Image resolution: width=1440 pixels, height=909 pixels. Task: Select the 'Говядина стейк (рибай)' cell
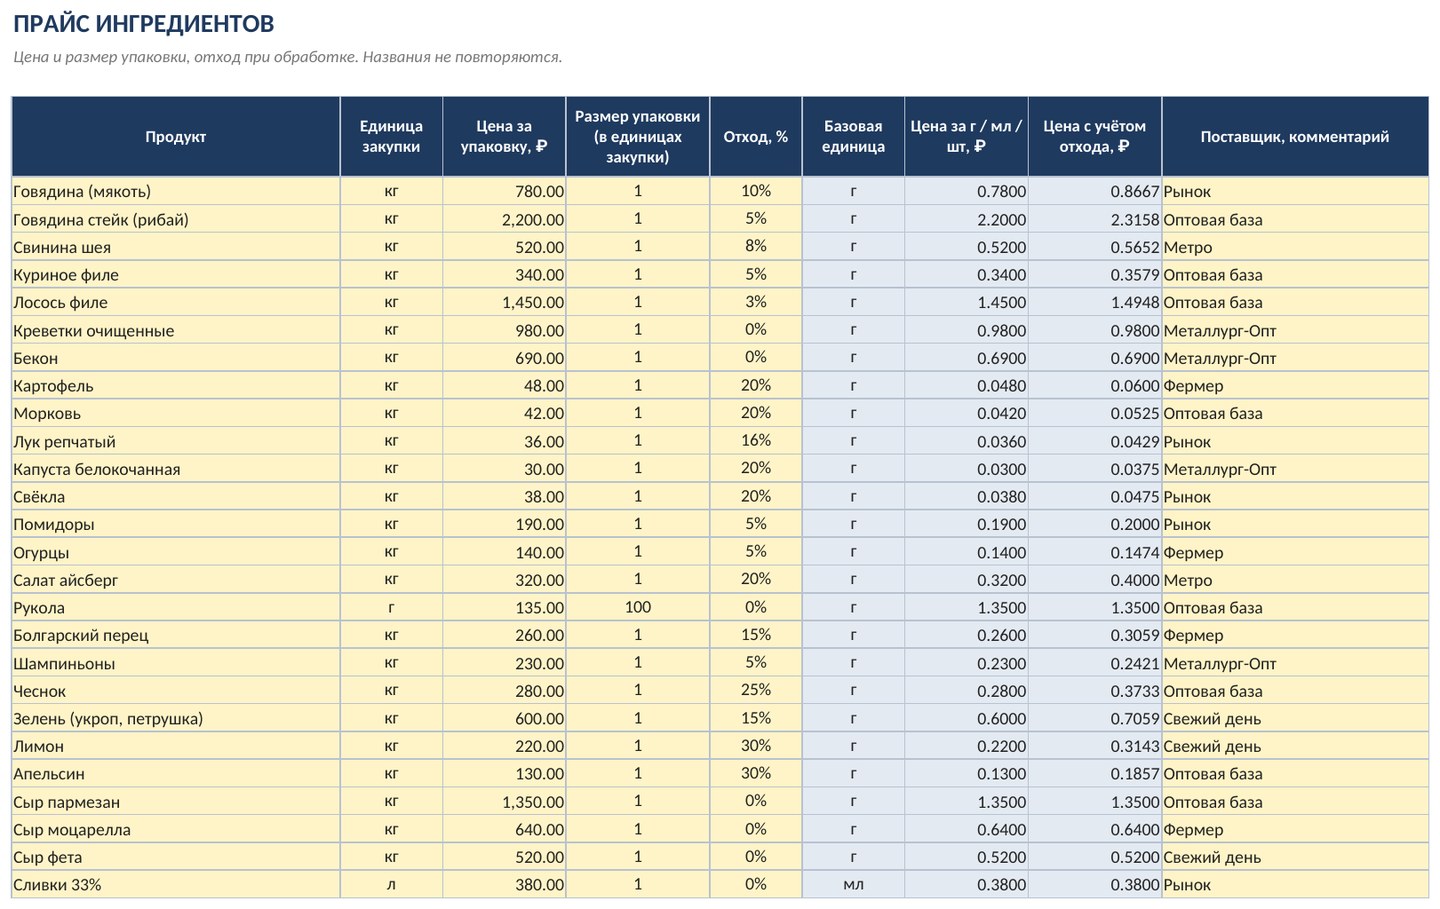pyautogui.click(x=176, y=219)
